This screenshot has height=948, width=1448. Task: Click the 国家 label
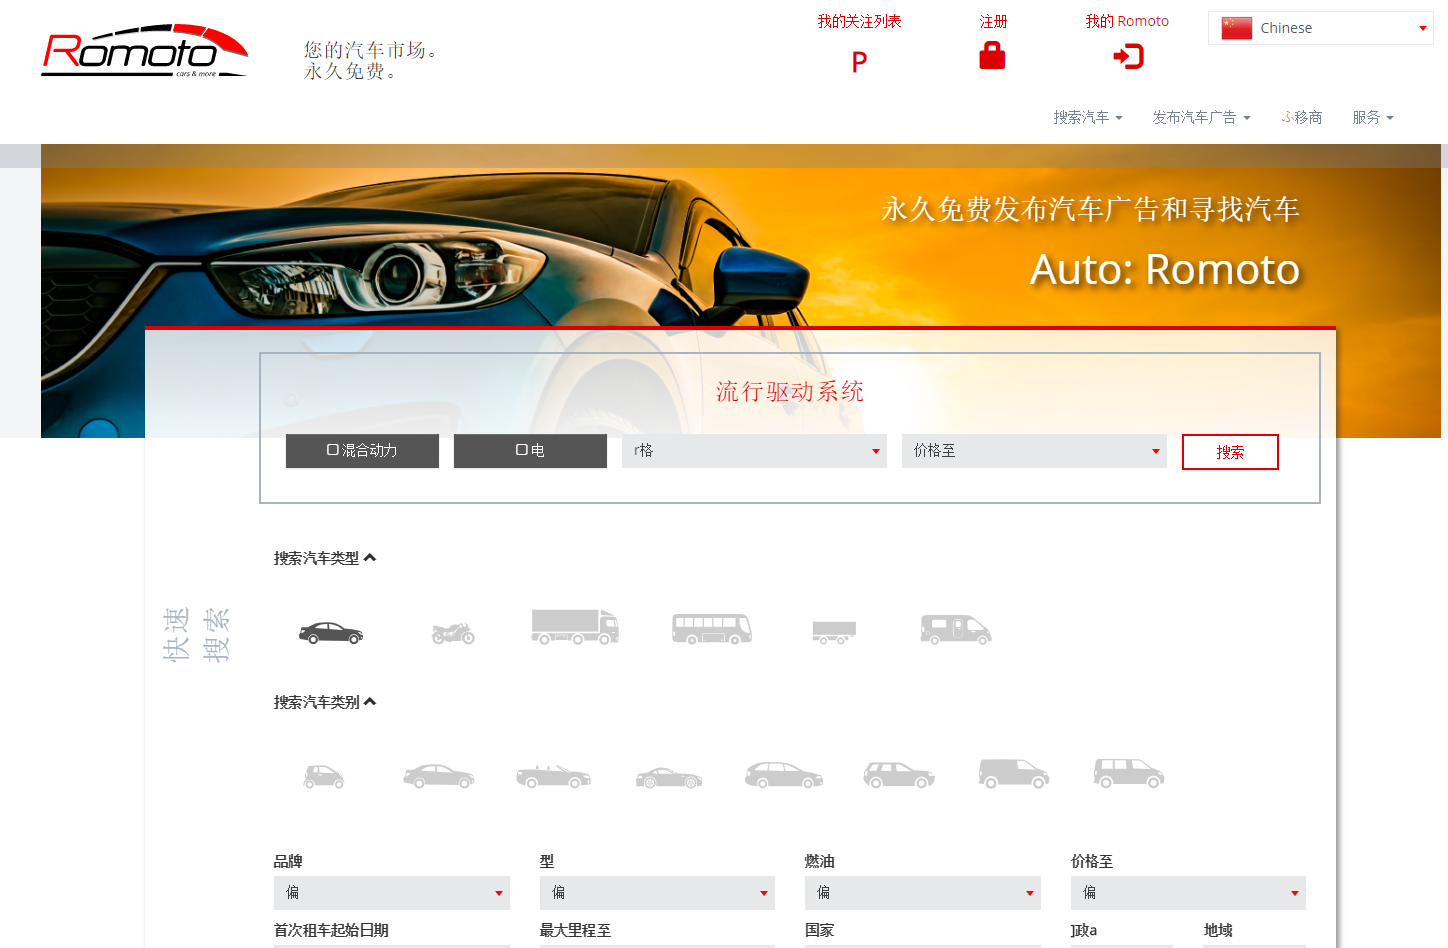click(819, 930)
